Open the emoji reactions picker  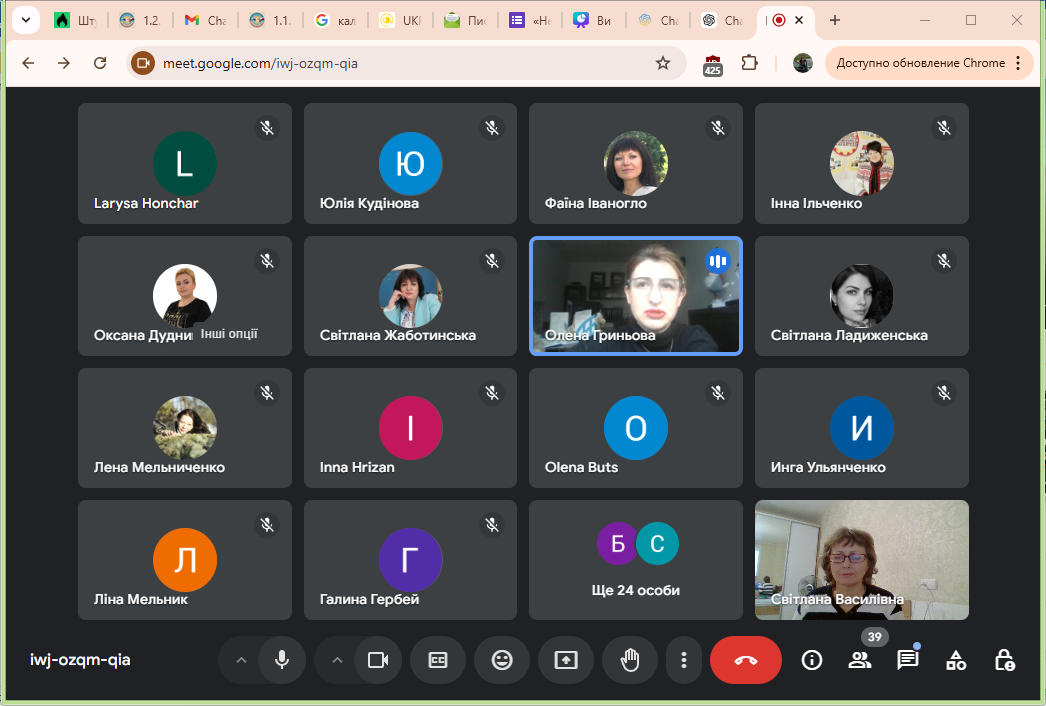point(502,660)
